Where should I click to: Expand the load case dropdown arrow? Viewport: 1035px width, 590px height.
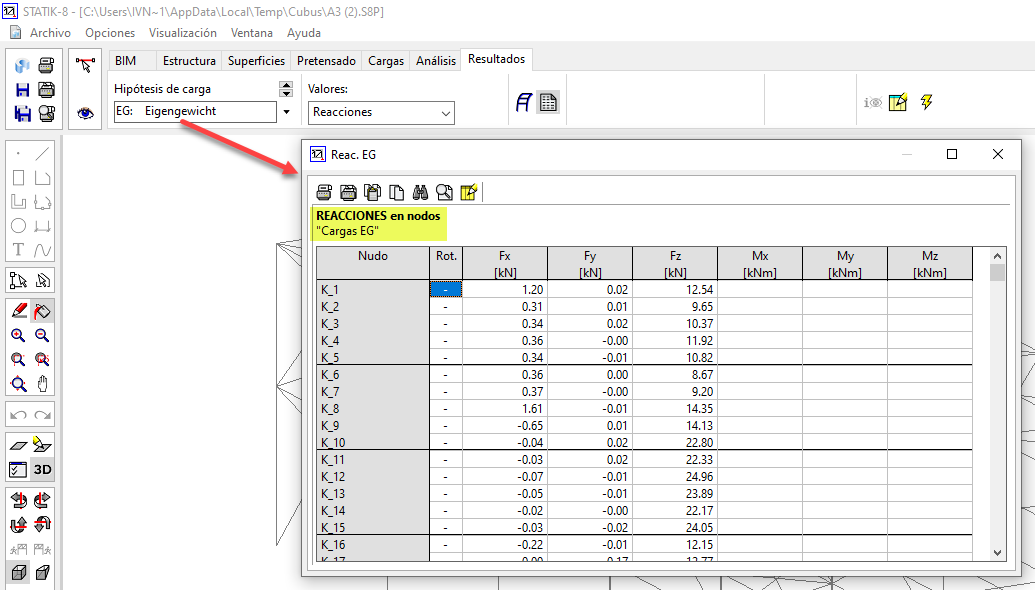(286, 112)
